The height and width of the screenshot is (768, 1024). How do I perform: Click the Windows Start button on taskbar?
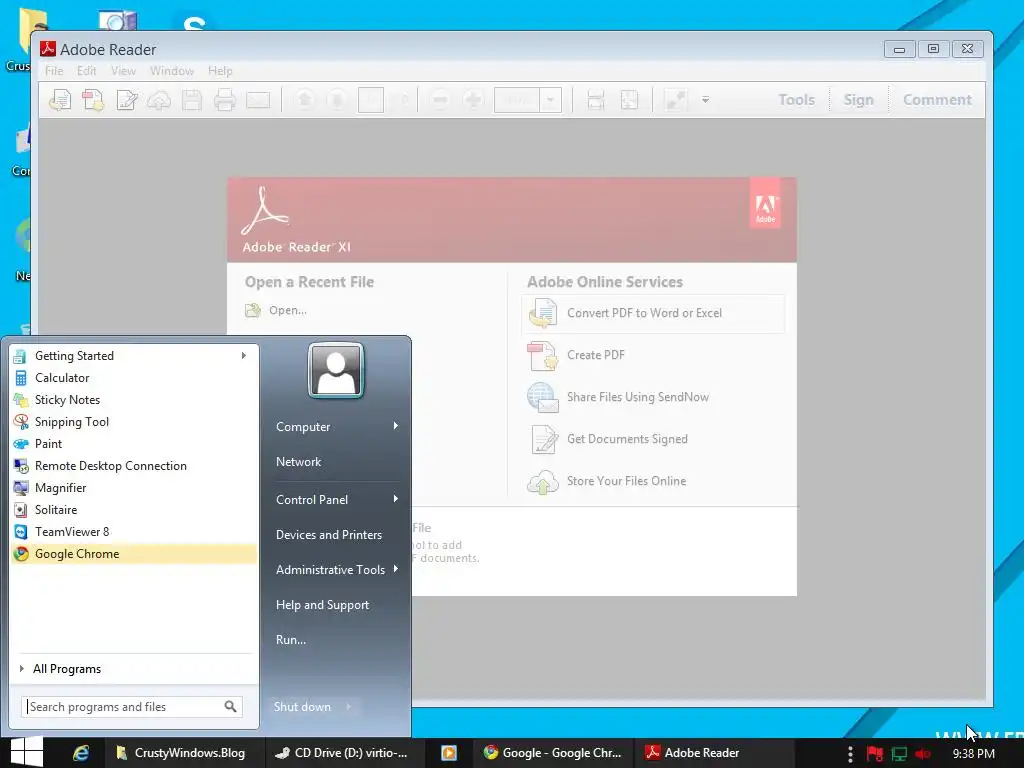tap(26, 752)
